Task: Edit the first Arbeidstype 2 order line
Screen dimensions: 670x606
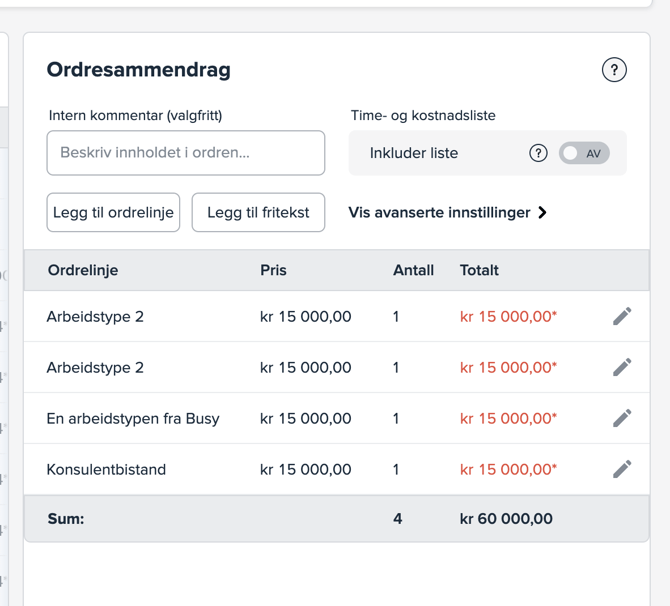Action: click(x=622, y=316)
